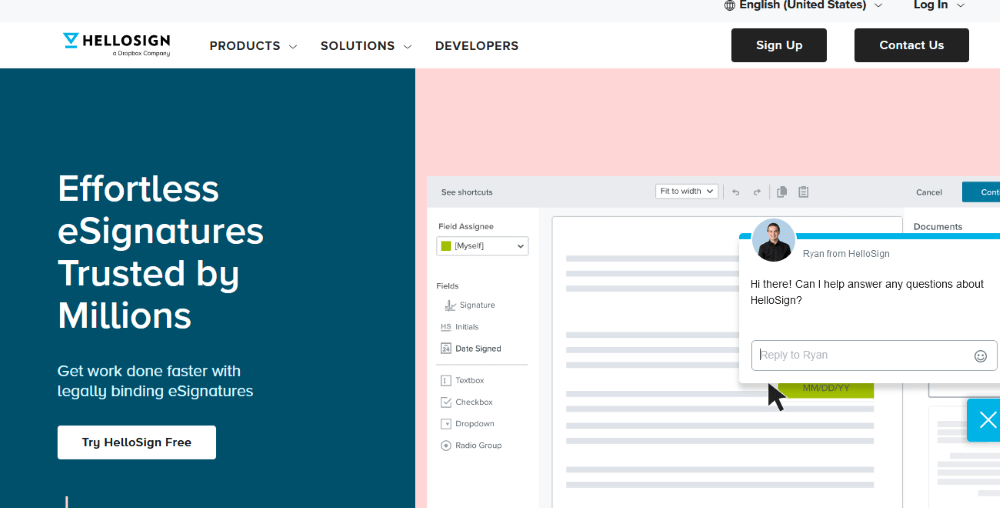The height and width of the screenshot is (508, 1000).
Task: Click the green MM/DD/YY date field
Action: coord(826,390)
